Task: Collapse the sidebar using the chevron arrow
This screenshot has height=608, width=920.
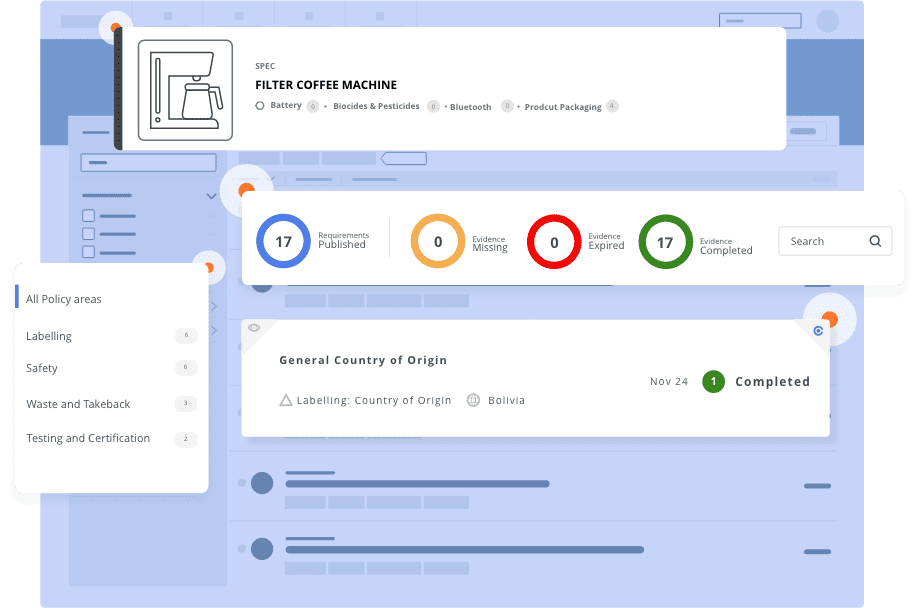Action: tap(212, 195)
